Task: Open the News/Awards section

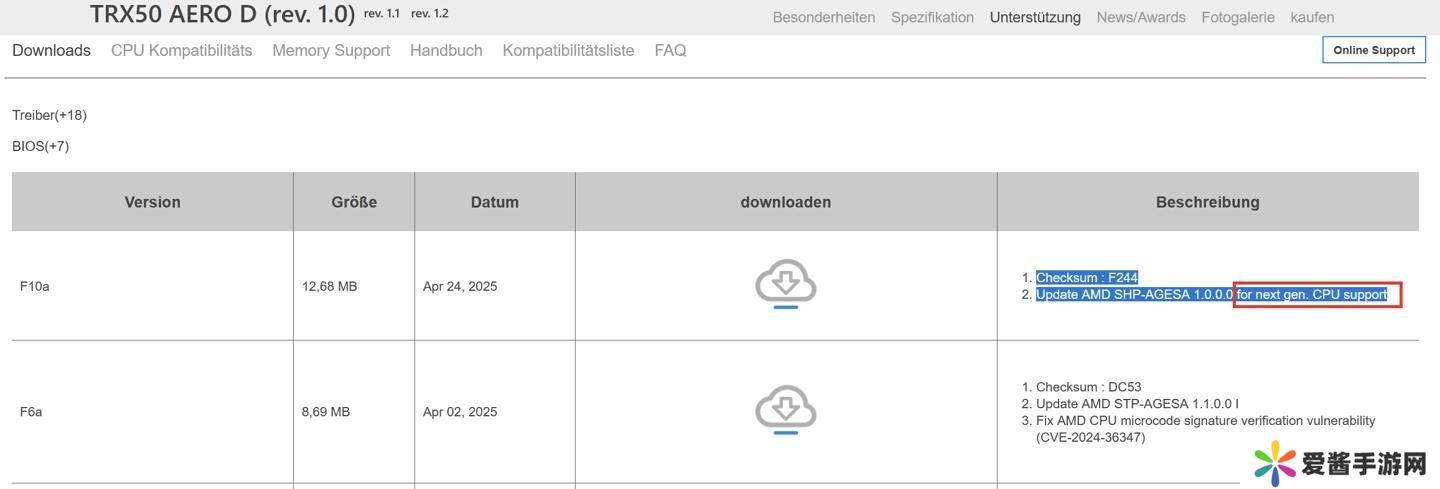Action: [x=1140, y=17]
